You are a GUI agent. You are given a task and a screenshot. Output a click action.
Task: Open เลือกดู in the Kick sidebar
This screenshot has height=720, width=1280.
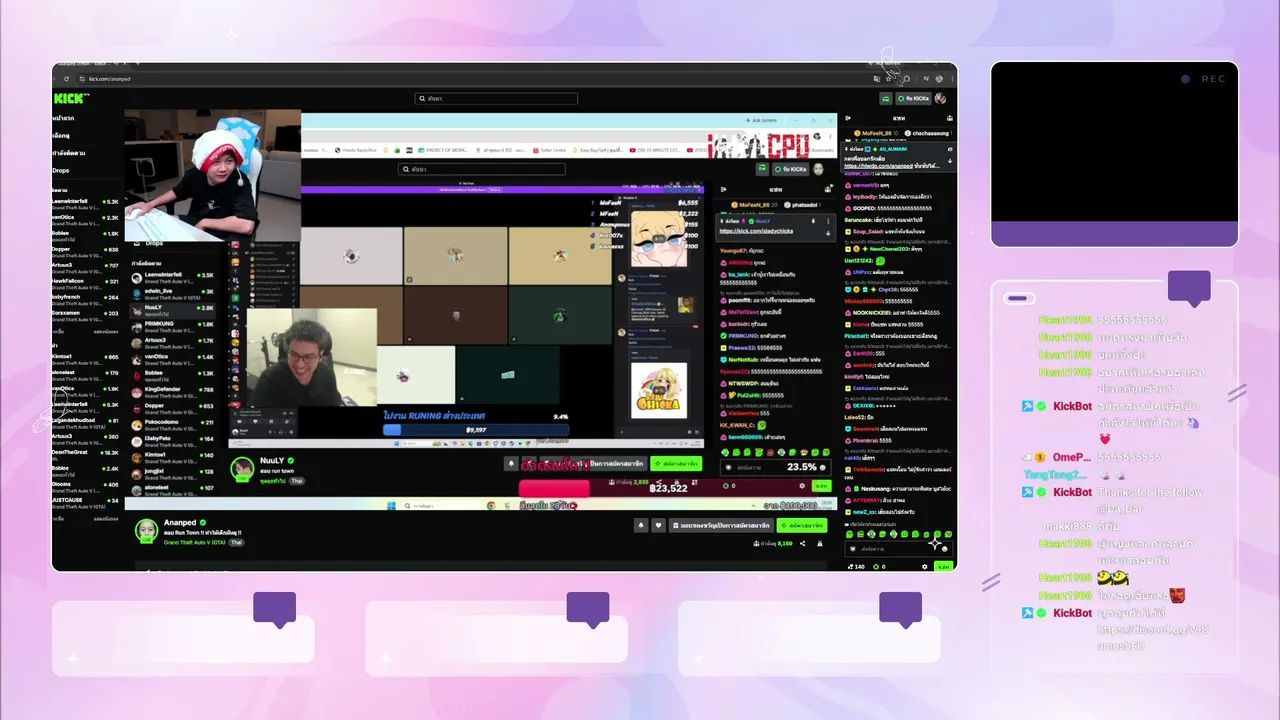[62, 136]
